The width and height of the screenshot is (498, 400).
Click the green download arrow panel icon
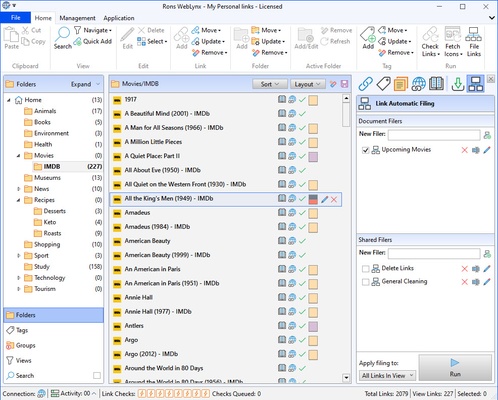point(458,84)
